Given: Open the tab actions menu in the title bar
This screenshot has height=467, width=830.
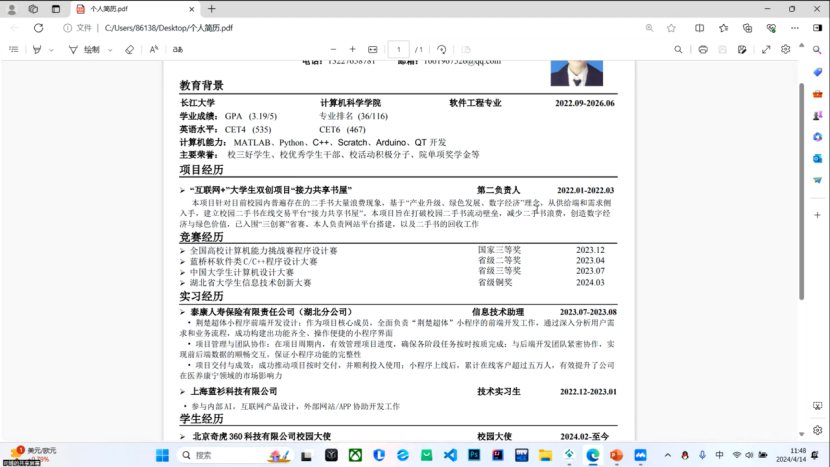Looking at the screenshot, I should coord(56,8).
